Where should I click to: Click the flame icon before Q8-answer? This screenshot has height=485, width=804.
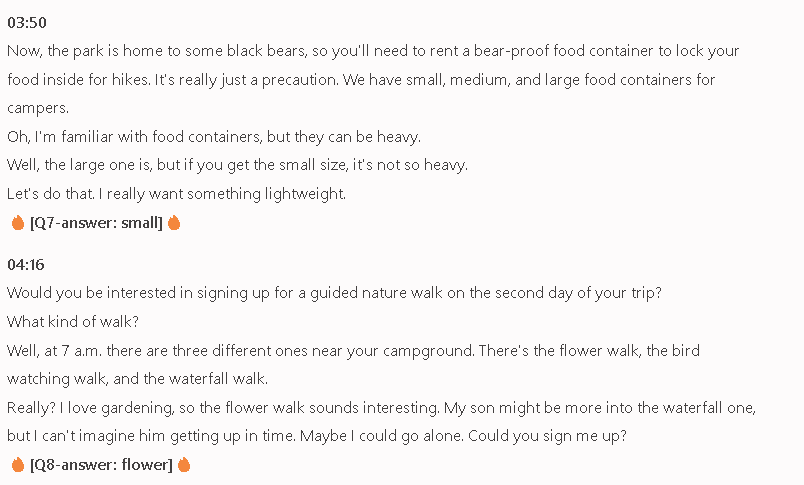click(18, 464)
